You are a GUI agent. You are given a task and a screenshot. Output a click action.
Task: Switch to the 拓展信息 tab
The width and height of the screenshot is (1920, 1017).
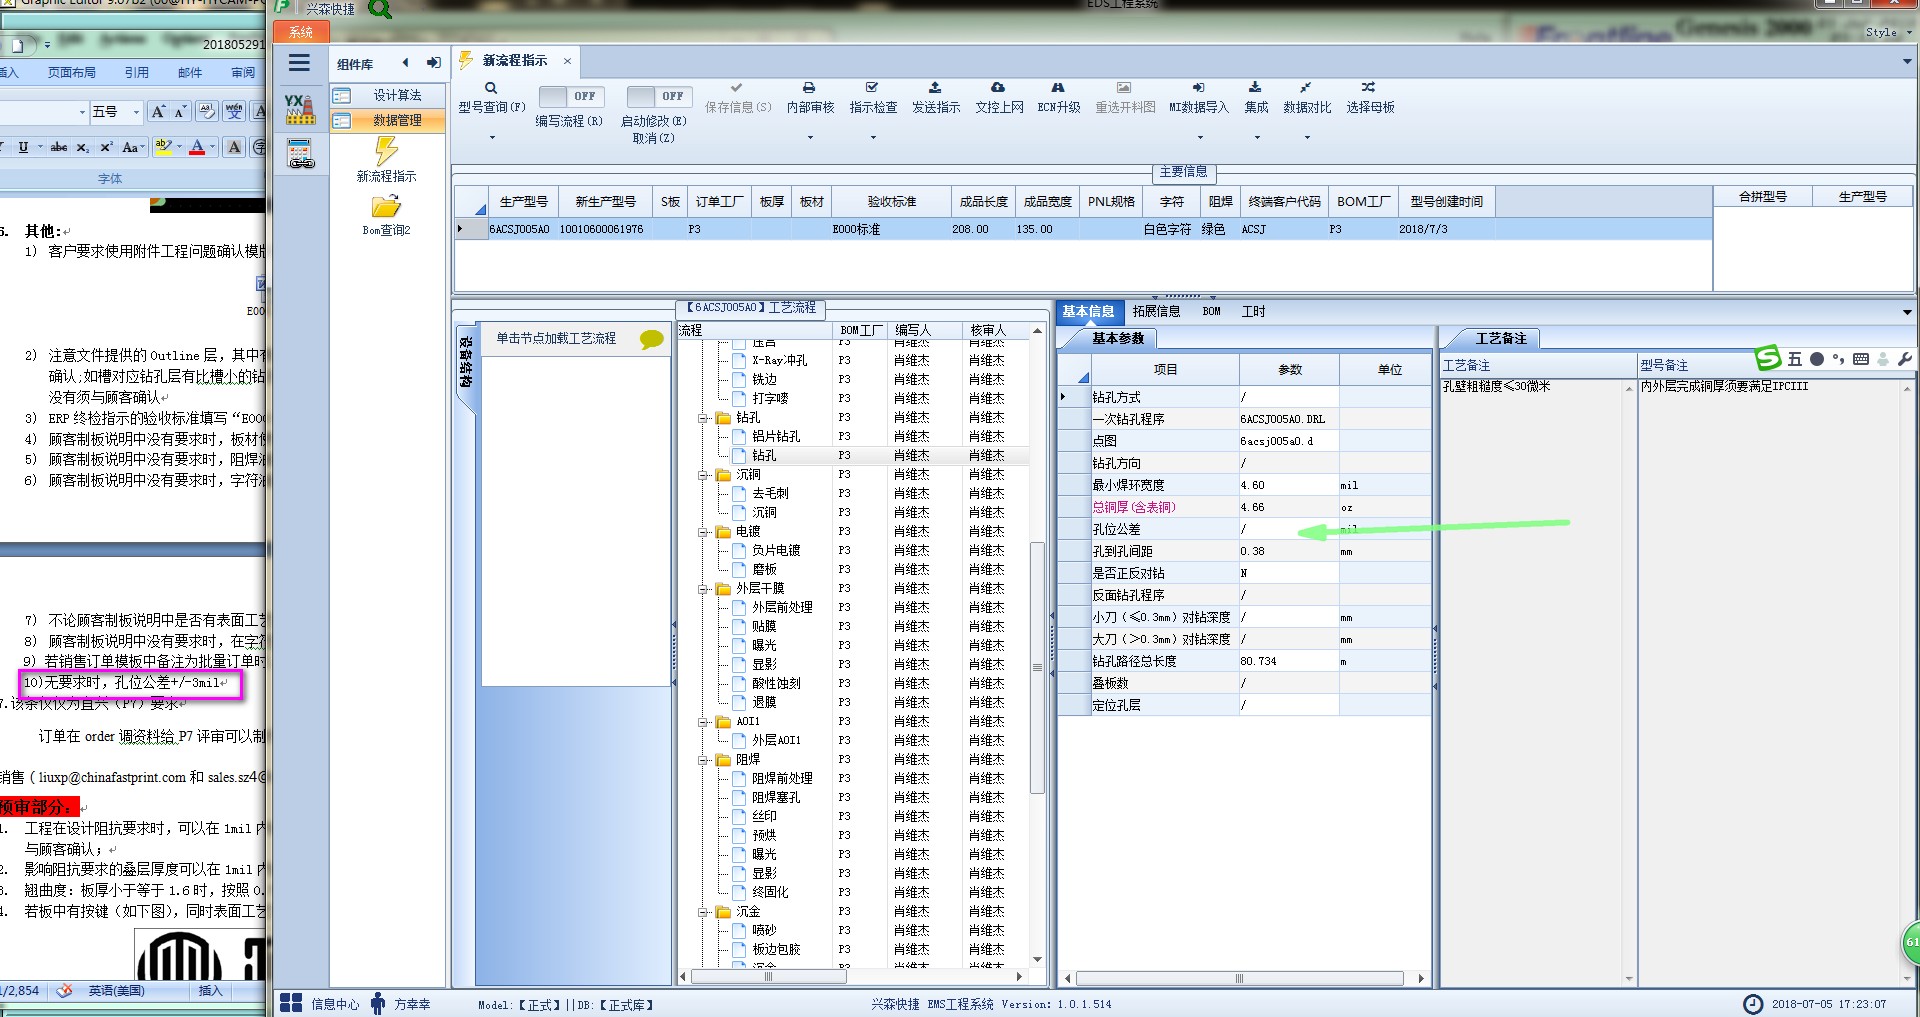(1156, 311)
